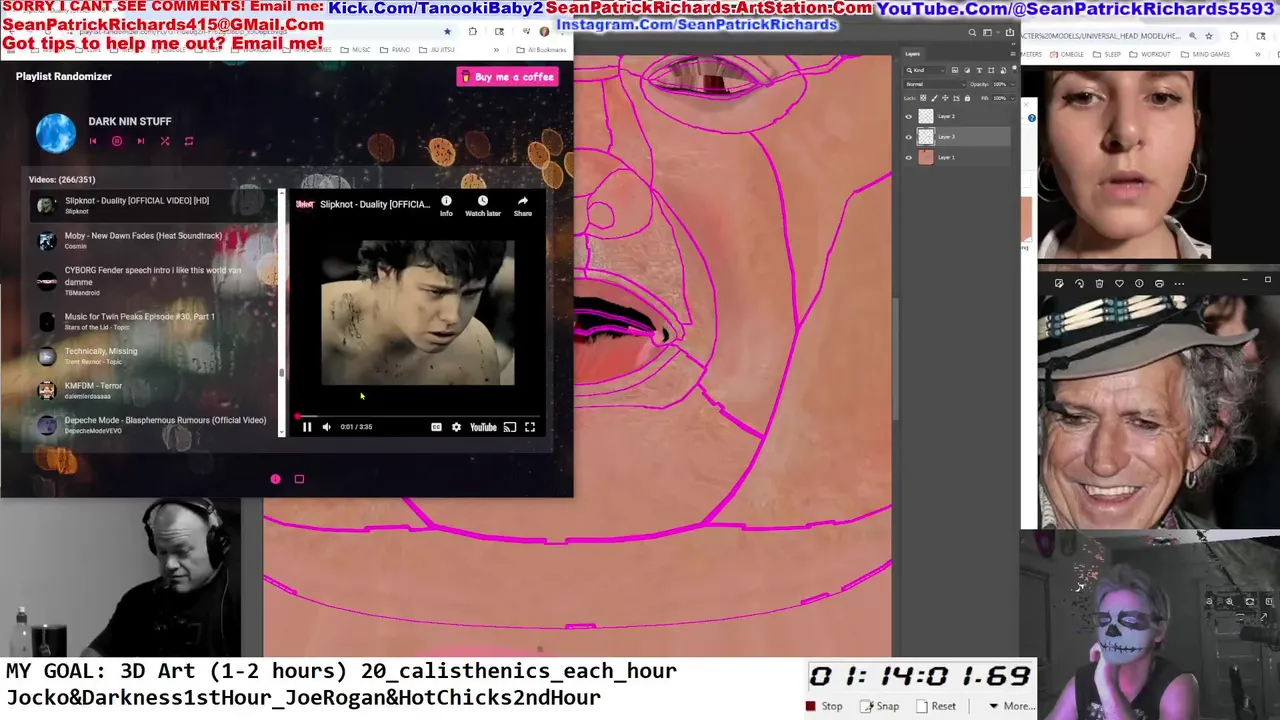1280x720 pixels.
Task: Filter layers by pixel layers icon
Action: pos(955,70)
